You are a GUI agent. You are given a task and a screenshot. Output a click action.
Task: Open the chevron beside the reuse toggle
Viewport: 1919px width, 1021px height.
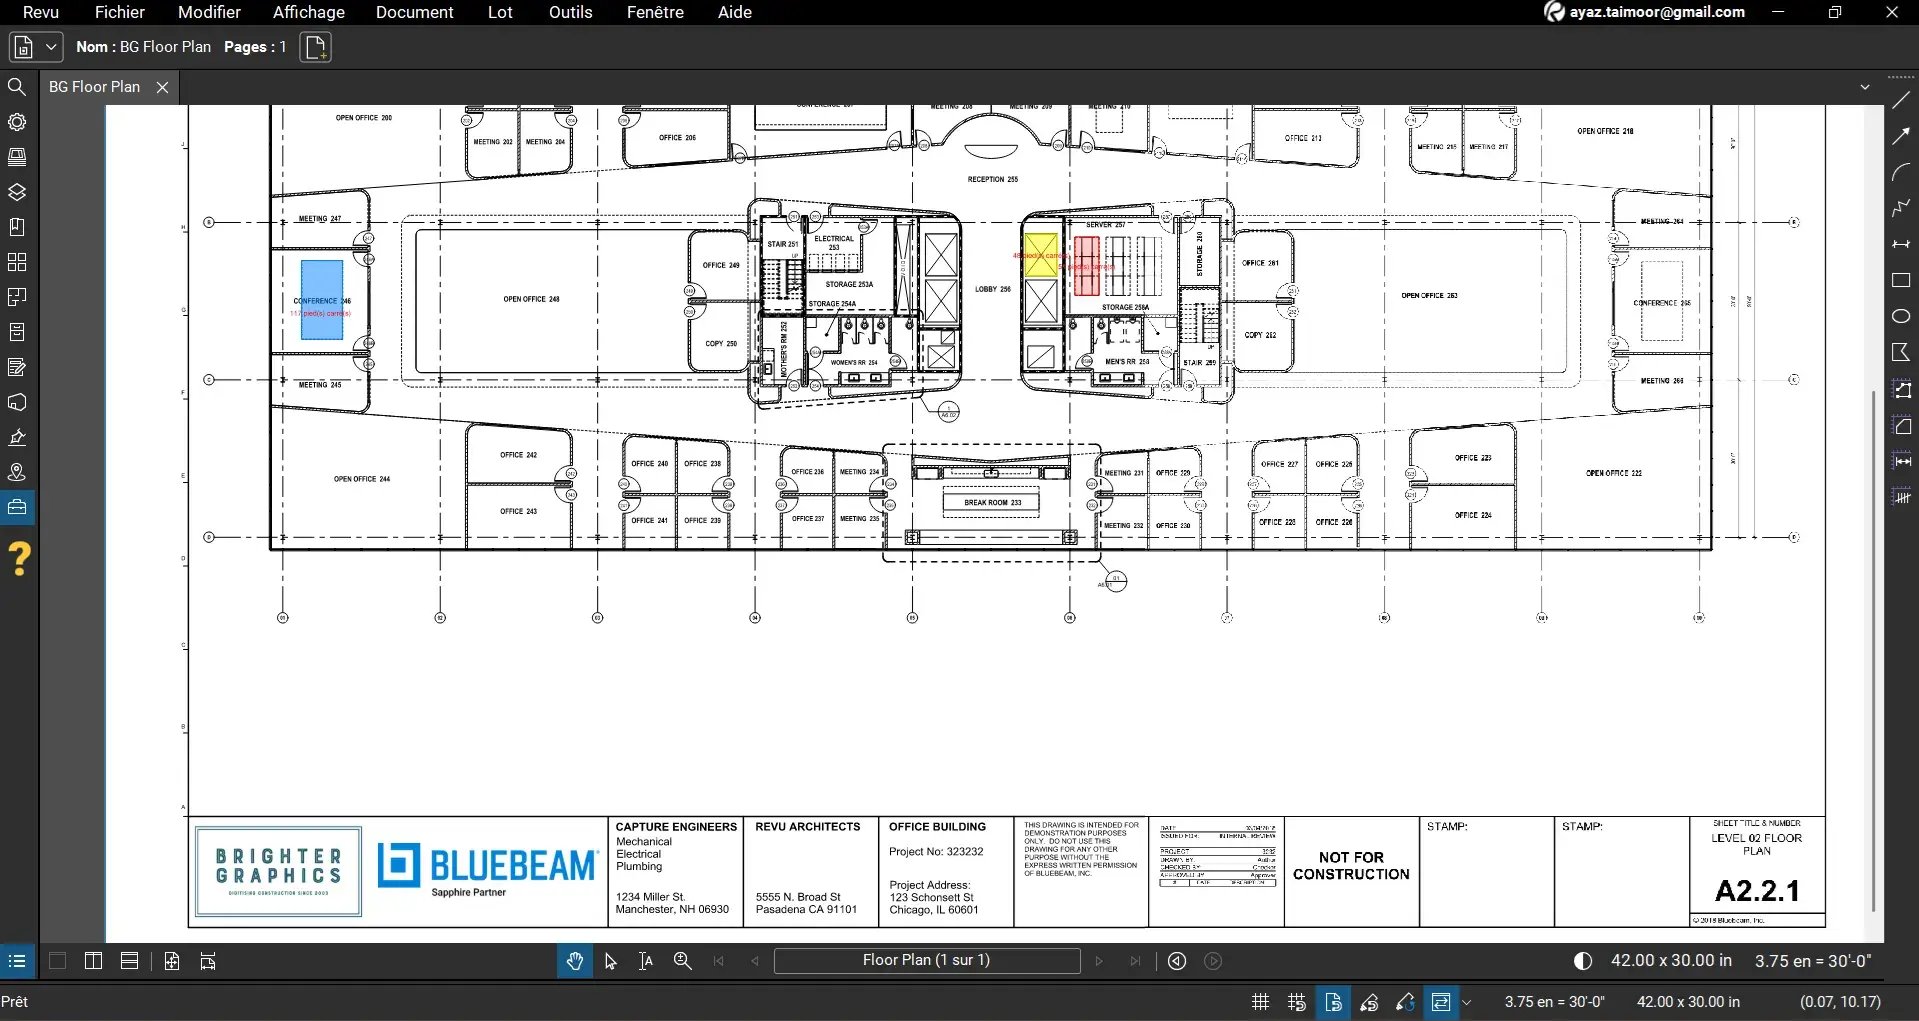coord(1468,1001)
